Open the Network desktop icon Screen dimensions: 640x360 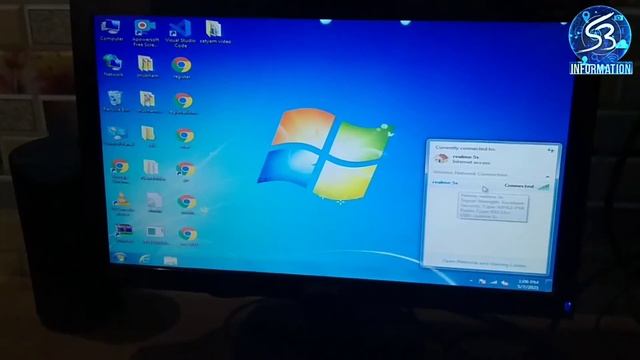pos(113,66)
